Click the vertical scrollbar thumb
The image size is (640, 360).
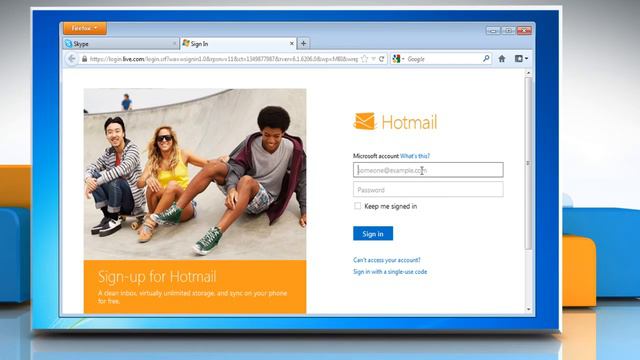coord(528,163)
